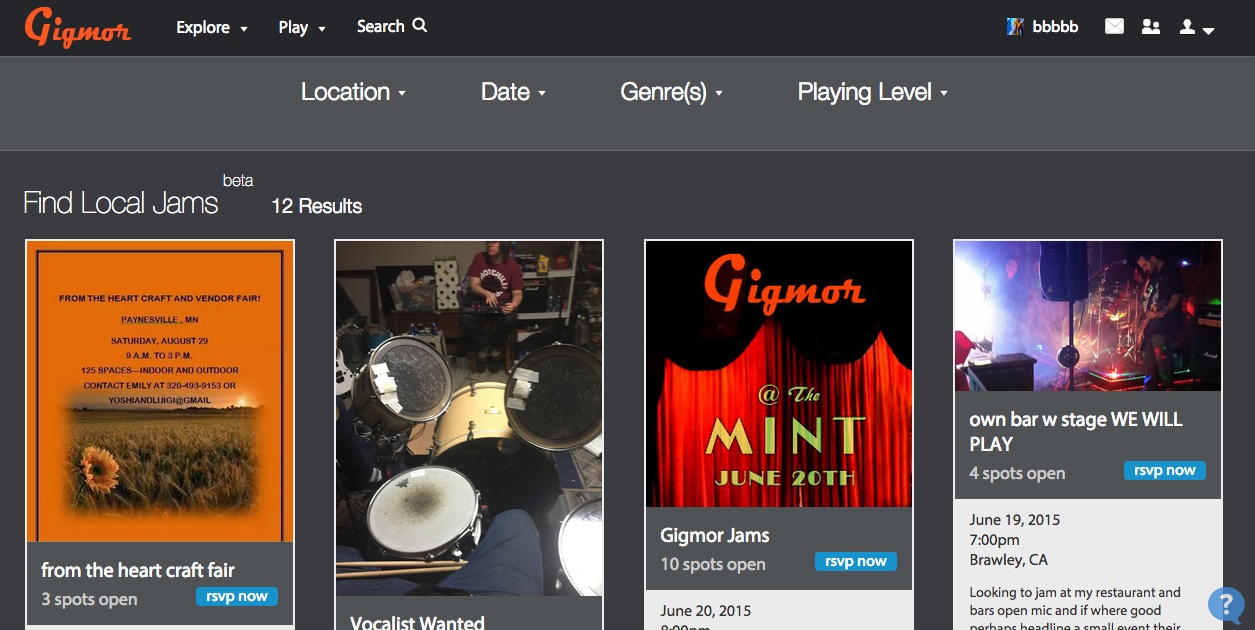Screen dimensions: 1255x630
Task: Click the search magnifying glass icon
Action: 420,26
